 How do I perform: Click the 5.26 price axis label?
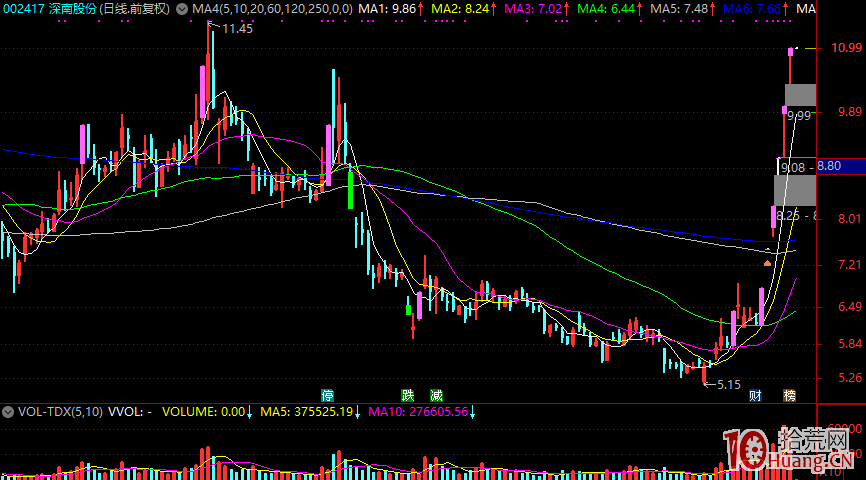pyautogui.click(x=850, y=378)
